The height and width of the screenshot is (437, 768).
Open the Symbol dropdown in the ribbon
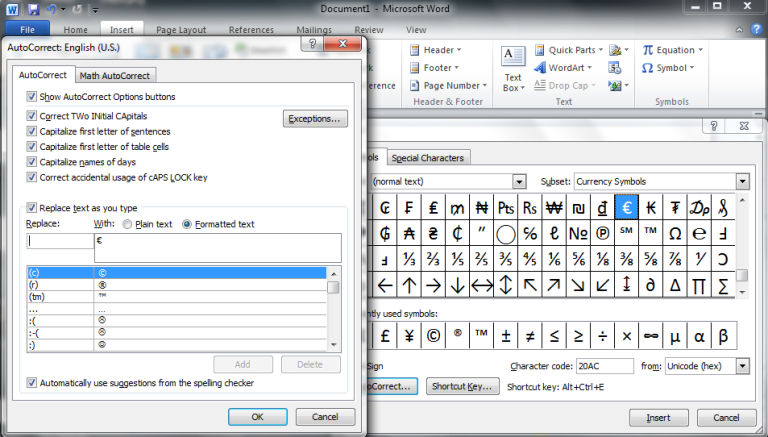pos(669,68)
